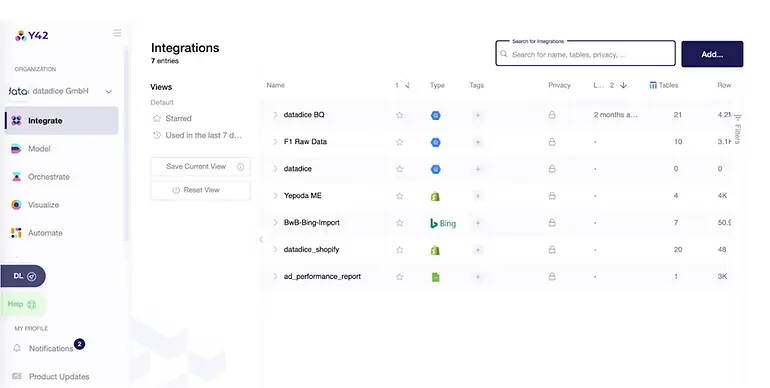Click Save Current View button

point(200,166)
